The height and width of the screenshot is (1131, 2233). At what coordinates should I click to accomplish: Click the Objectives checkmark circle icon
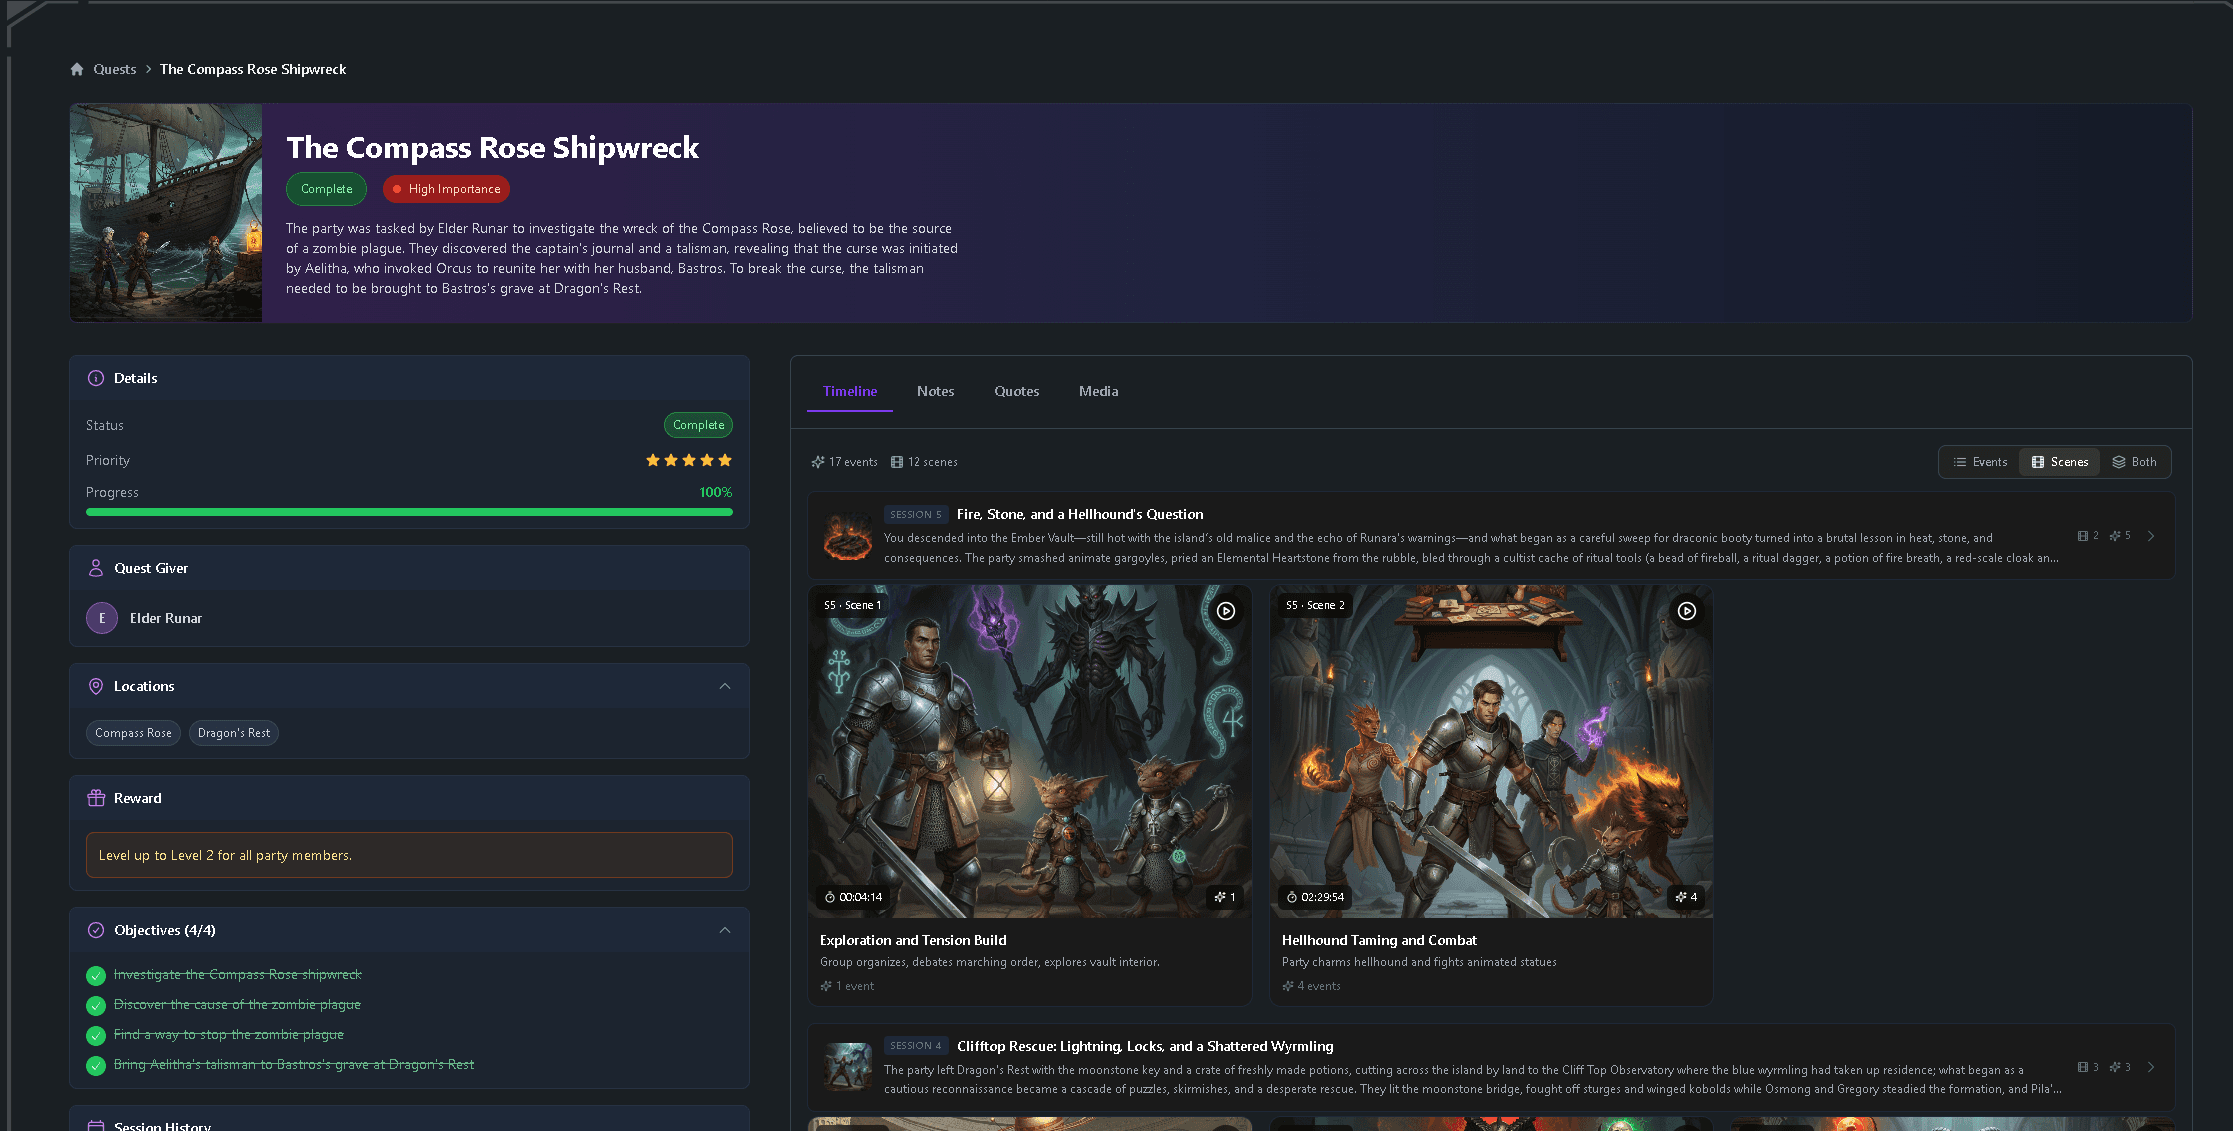96,930
